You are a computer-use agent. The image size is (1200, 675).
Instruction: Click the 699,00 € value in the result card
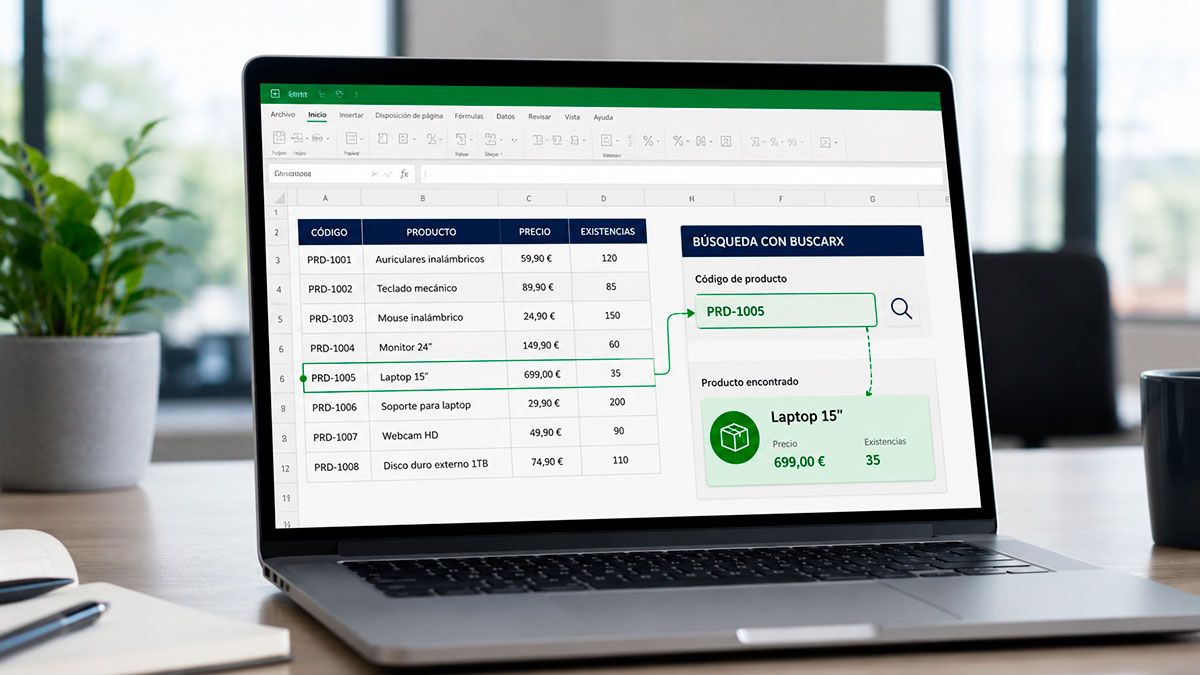coord(799,462)
